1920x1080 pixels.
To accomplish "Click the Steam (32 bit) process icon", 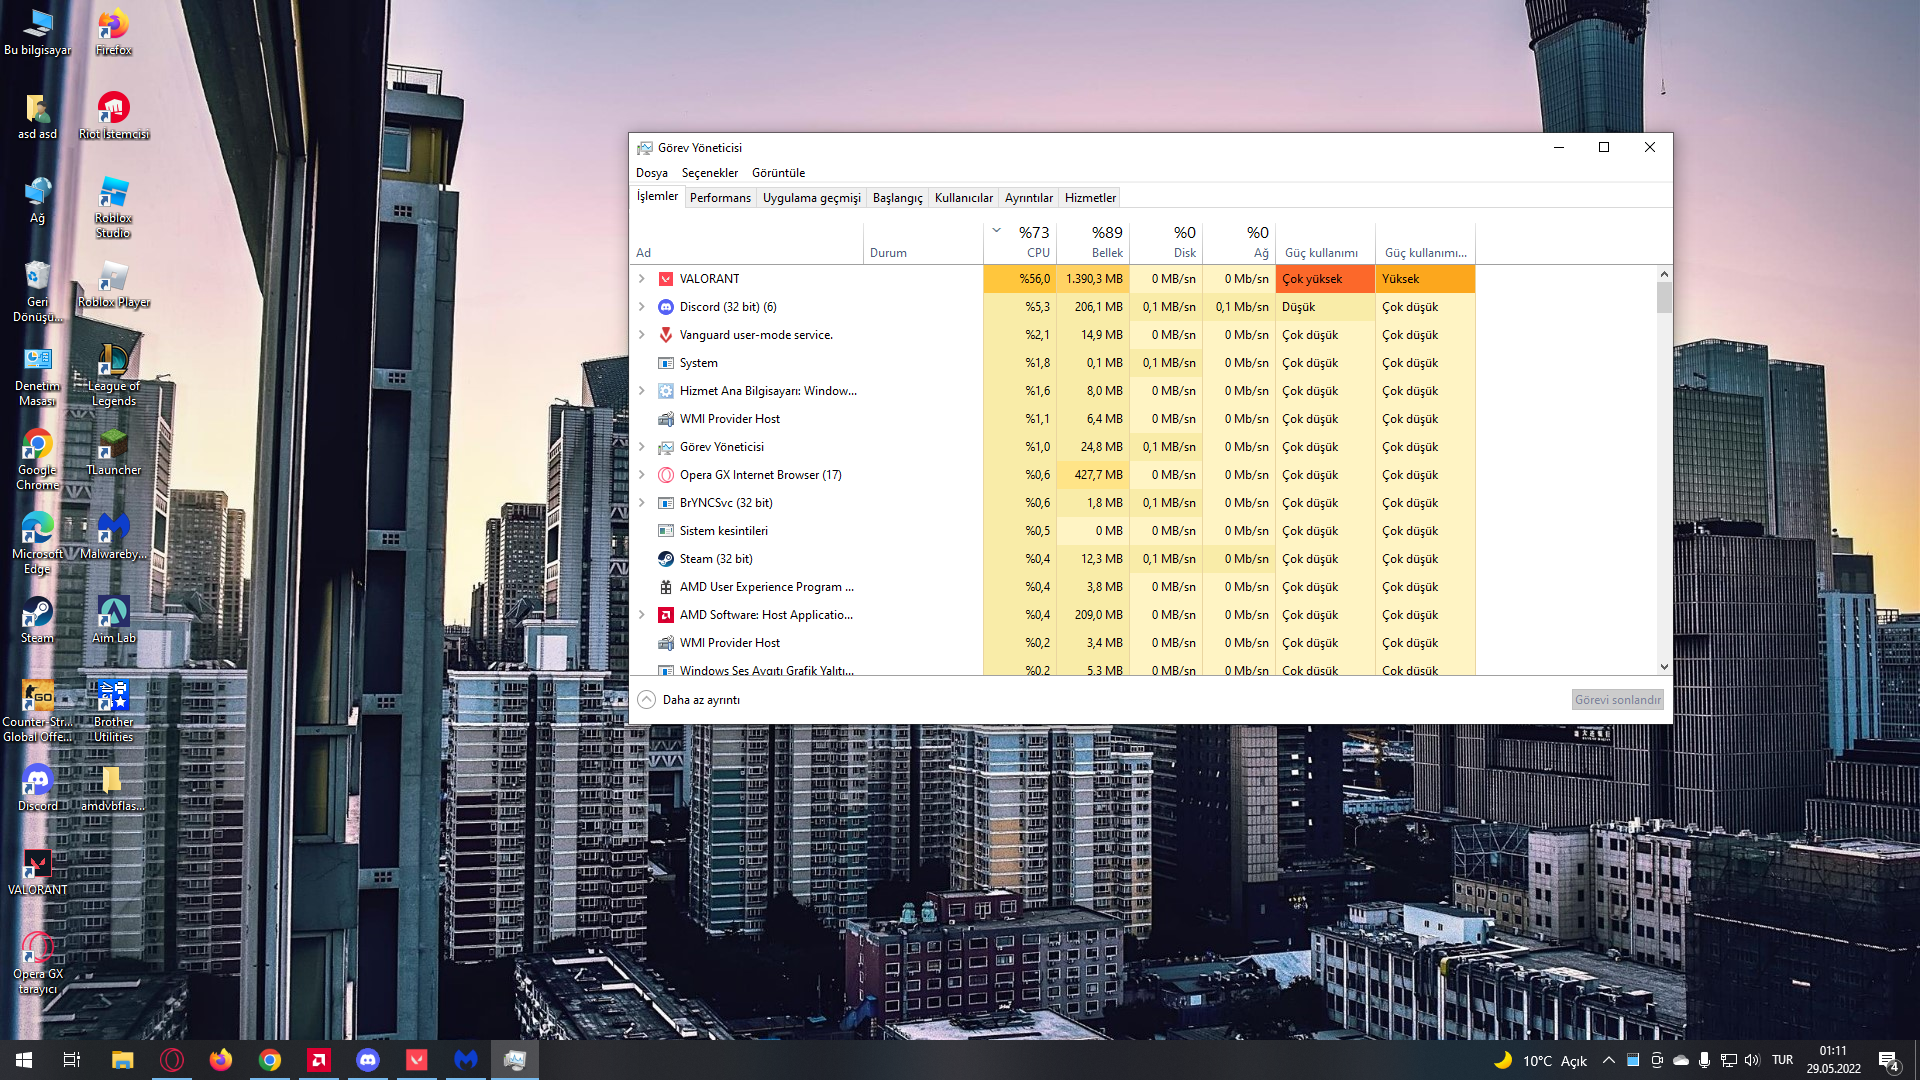I will pyautogui.click(x=666, y=559).
